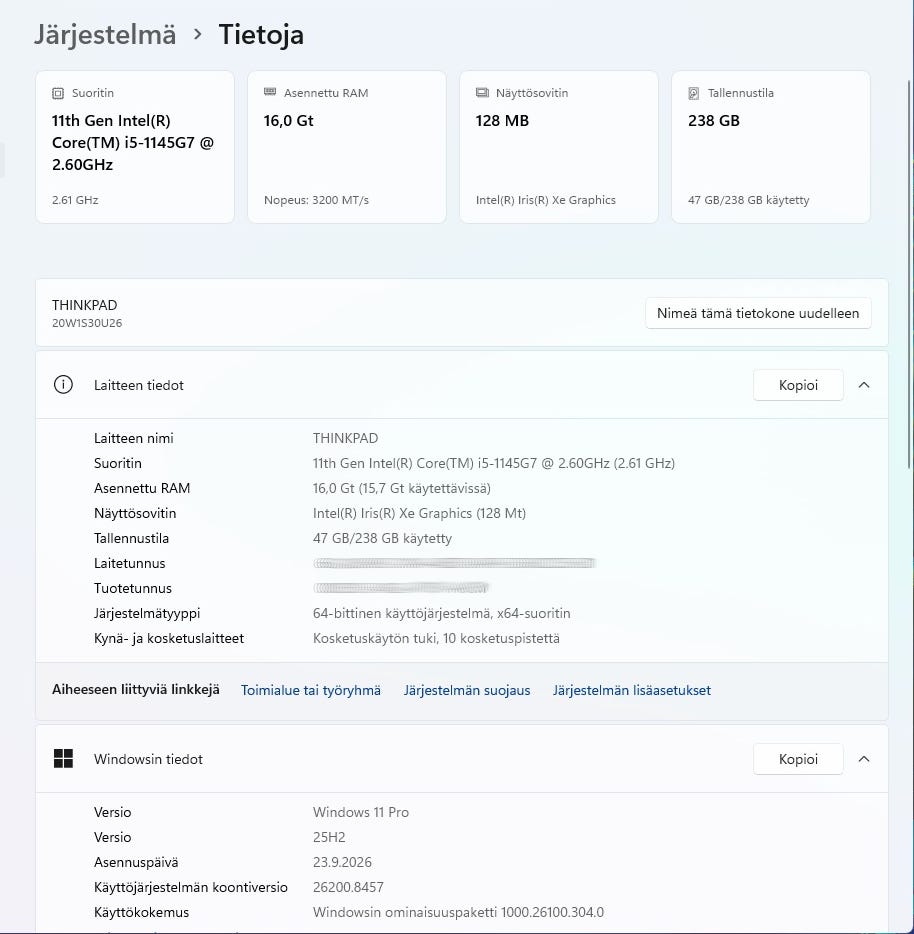Click '64-bittinen käyttöjärjestelmä, x64-suoritin' value
Viewport: 914px width, 934px height.
442,614
